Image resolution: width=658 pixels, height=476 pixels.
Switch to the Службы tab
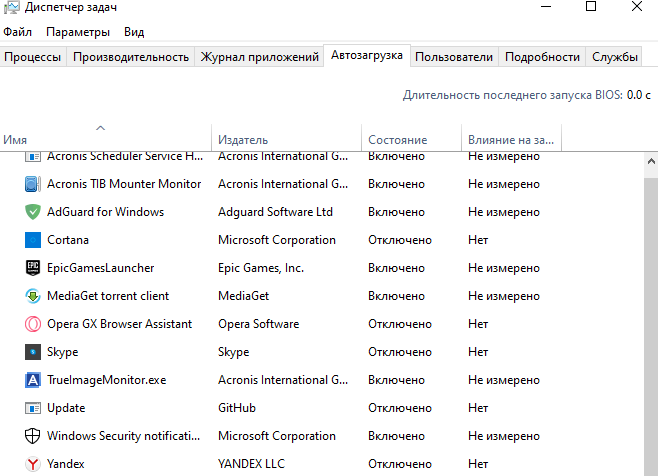pyautogui.click(x=615, y=57)
